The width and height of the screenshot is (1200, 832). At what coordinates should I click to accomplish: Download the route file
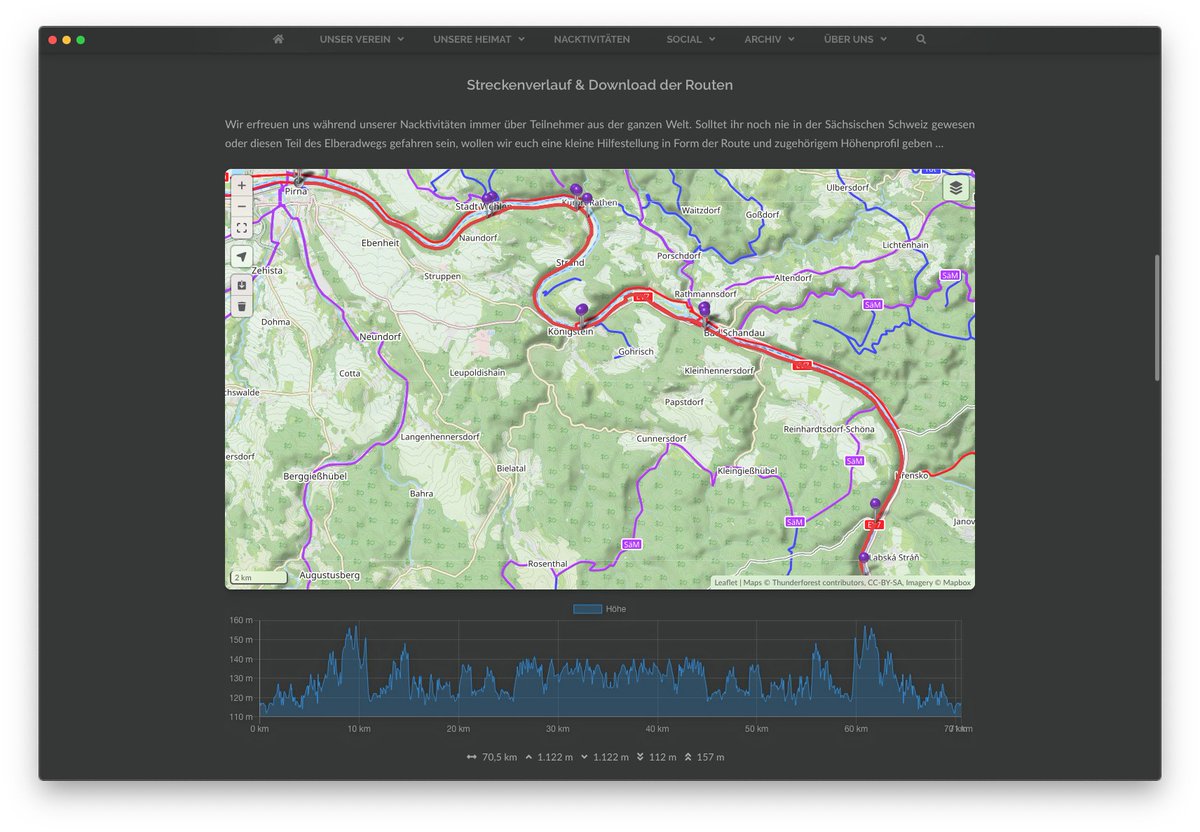[x=242, y=285]
